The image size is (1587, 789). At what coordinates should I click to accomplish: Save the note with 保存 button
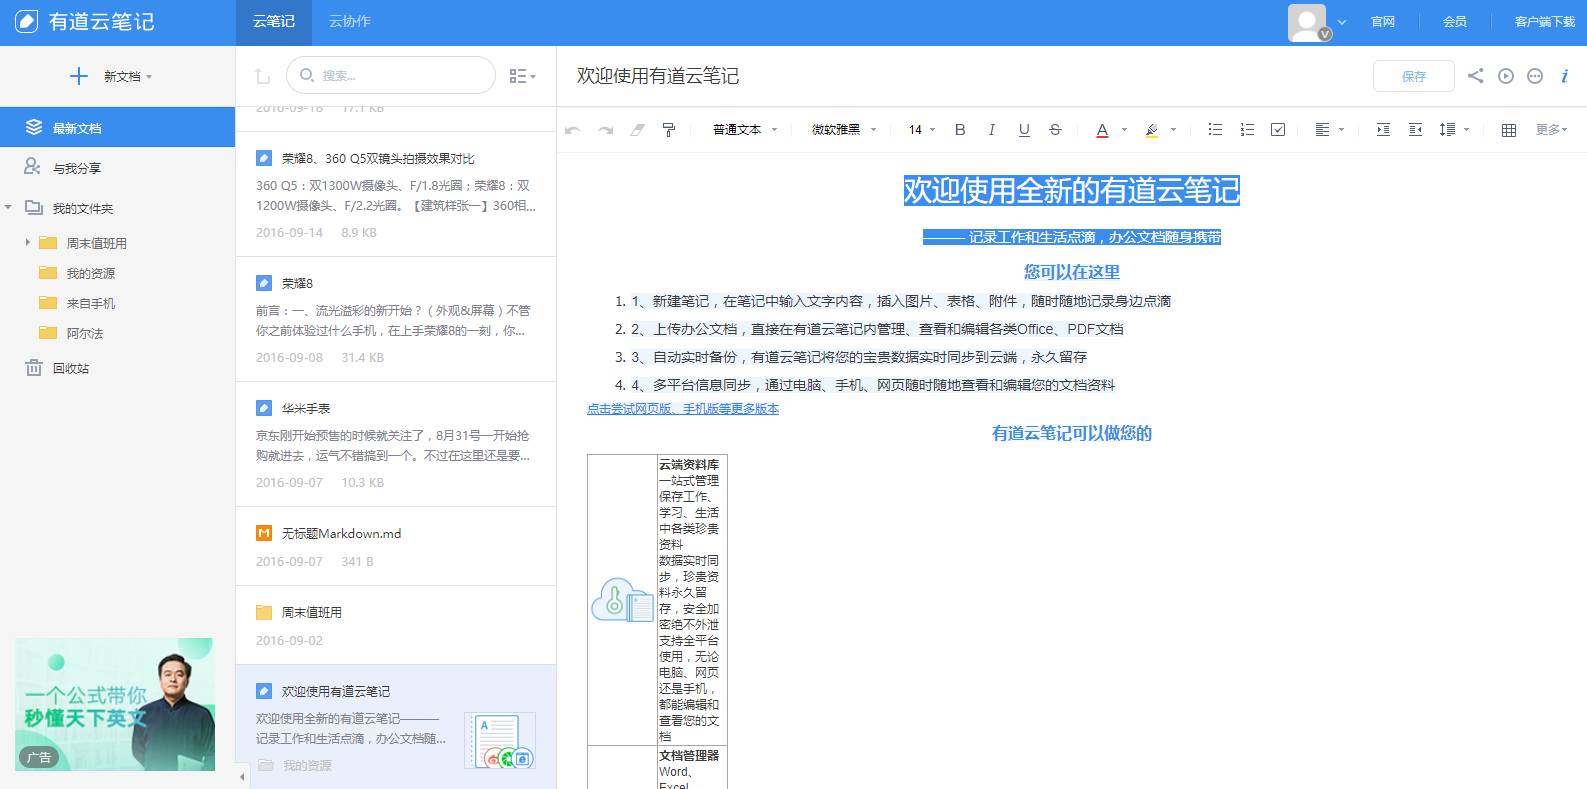pos(1414,76)
